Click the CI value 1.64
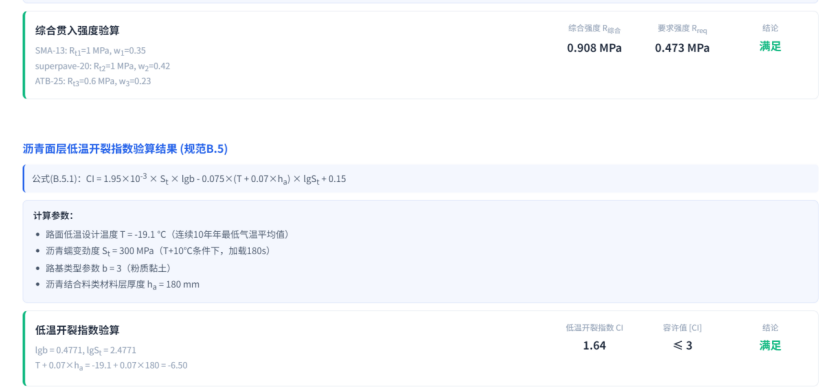Screen dimensions: 829x388 point(594,346)
